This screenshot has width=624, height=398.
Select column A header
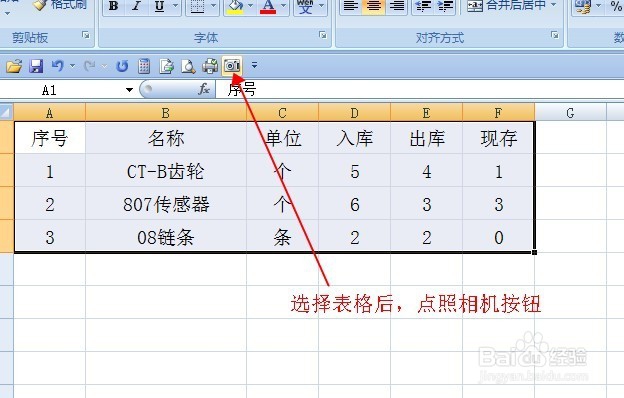pos(49,113)
